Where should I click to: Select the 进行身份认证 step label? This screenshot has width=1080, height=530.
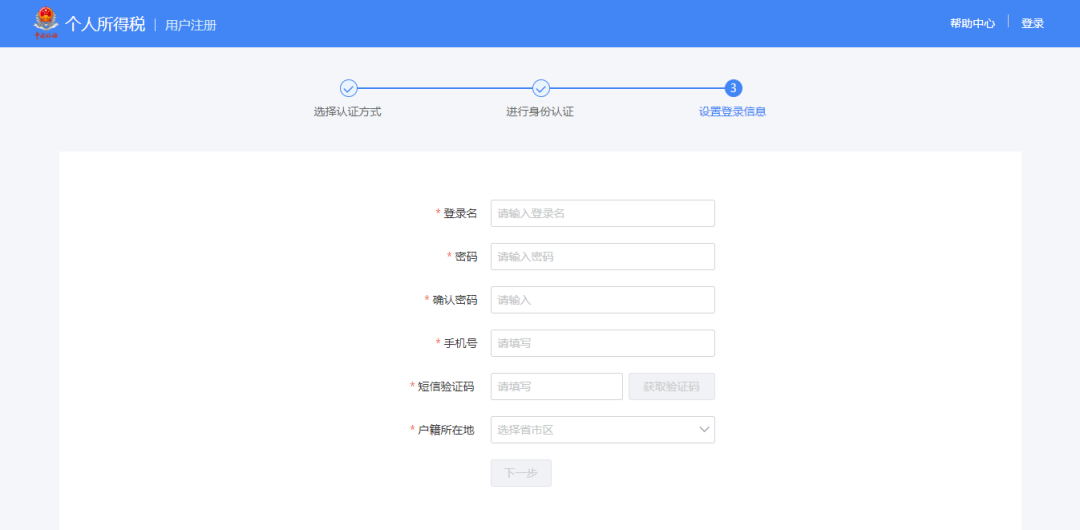[x=540, y=111]
